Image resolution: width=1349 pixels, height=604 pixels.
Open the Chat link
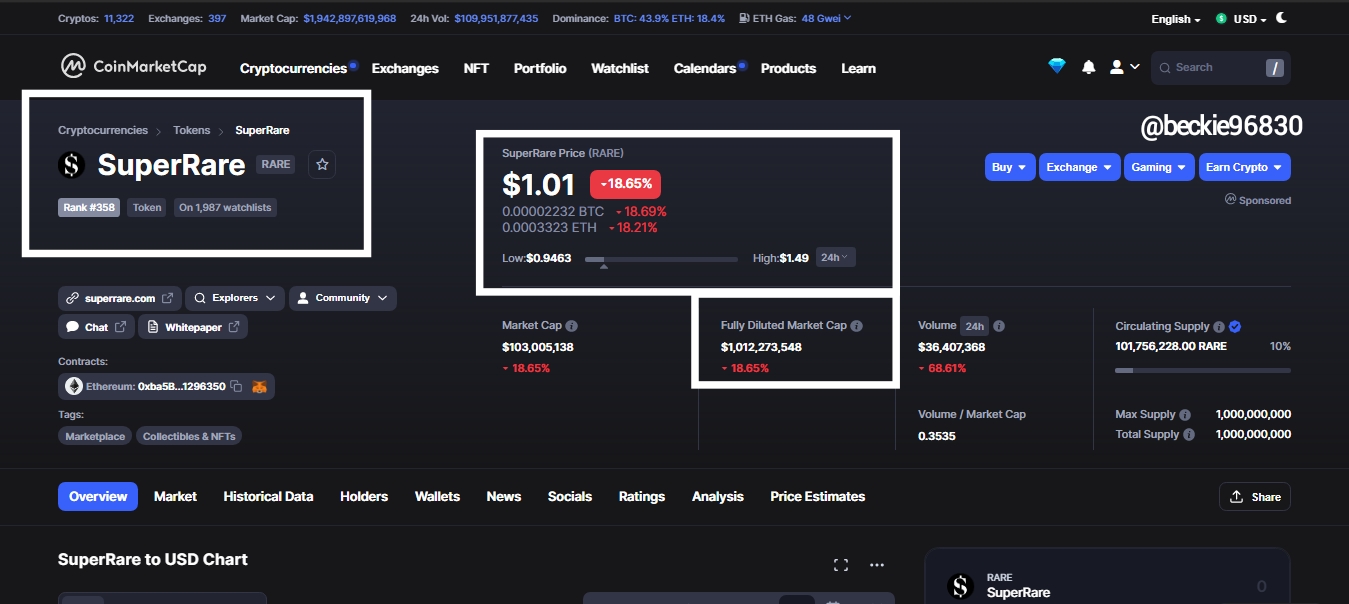96,327
